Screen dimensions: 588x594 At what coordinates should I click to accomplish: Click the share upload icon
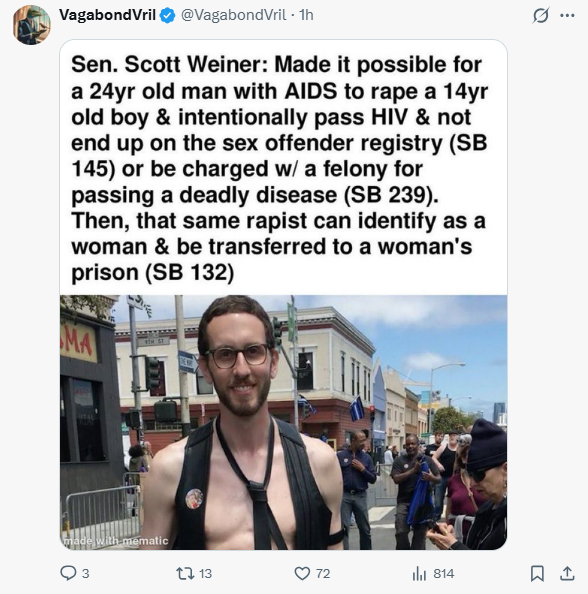click(x=567, y=573)
